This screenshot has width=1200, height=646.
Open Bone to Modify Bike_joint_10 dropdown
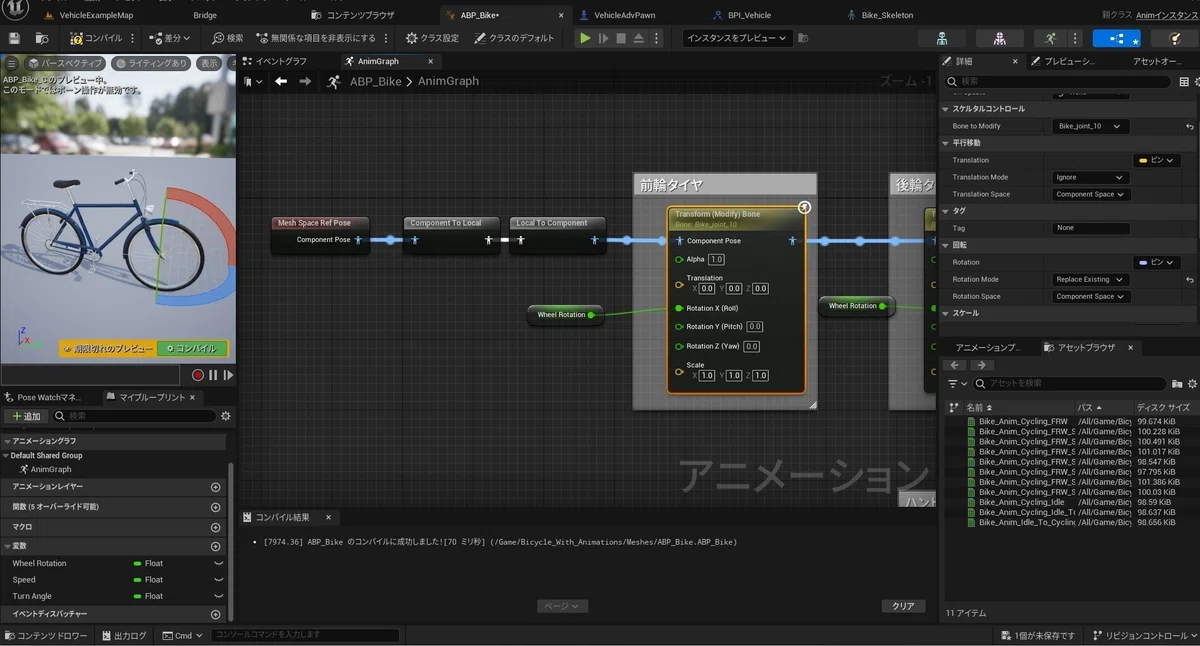click(x=1092, y=126)
